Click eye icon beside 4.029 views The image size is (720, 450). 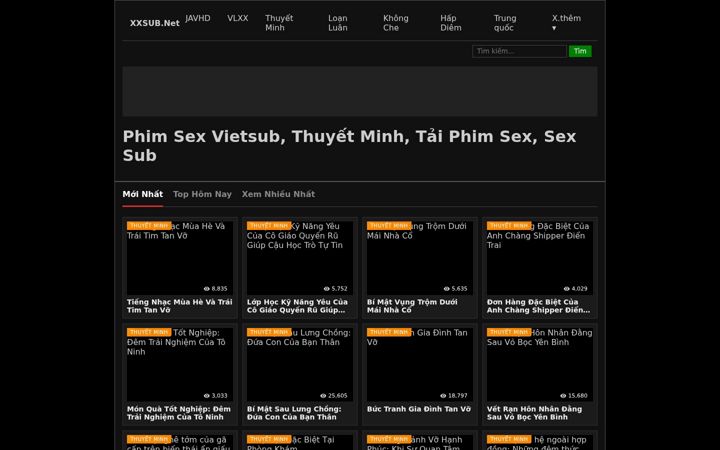tap(567, 289)
